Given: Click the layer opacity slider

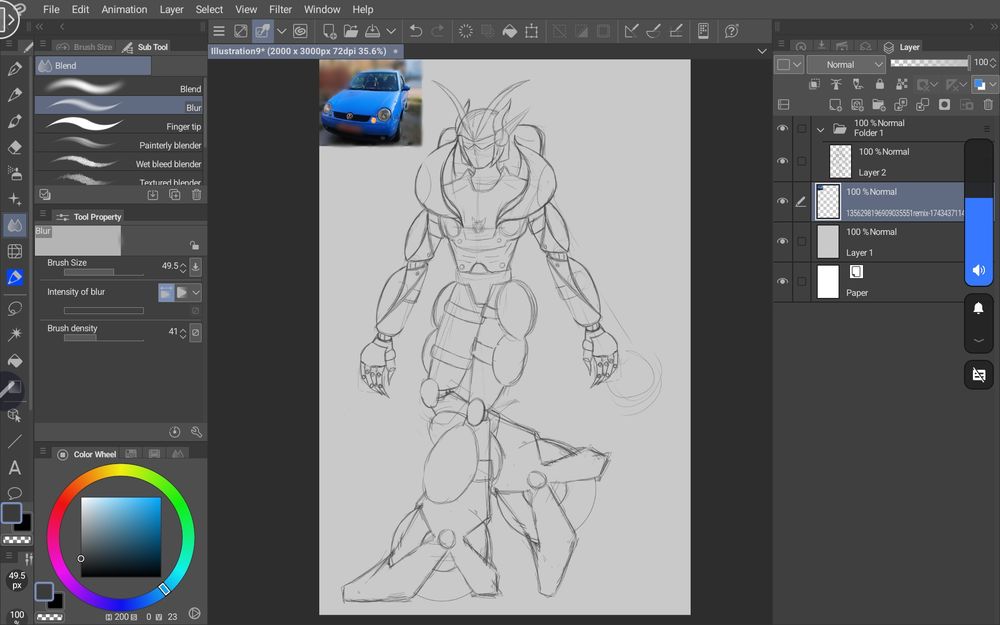Looking at the screenshot, I should point(929,62).
